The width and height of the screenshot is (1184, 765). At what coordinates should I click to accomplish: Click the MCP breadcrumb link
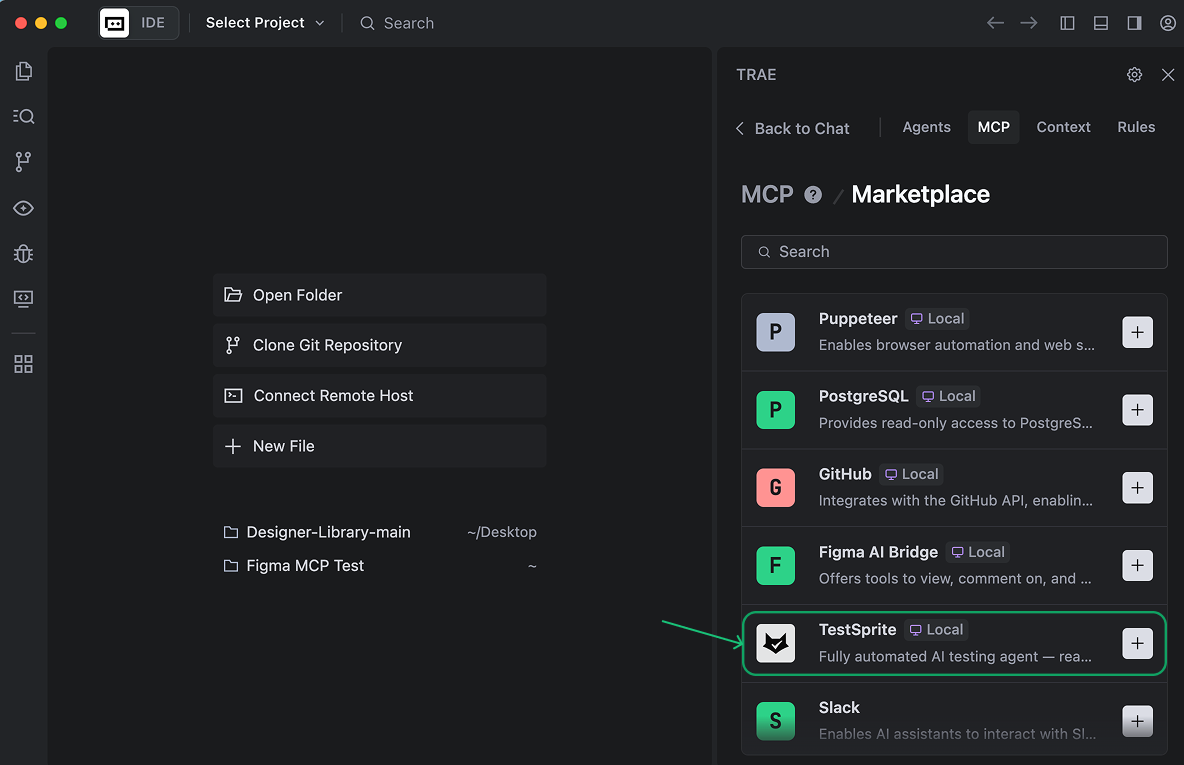point(767,195)
